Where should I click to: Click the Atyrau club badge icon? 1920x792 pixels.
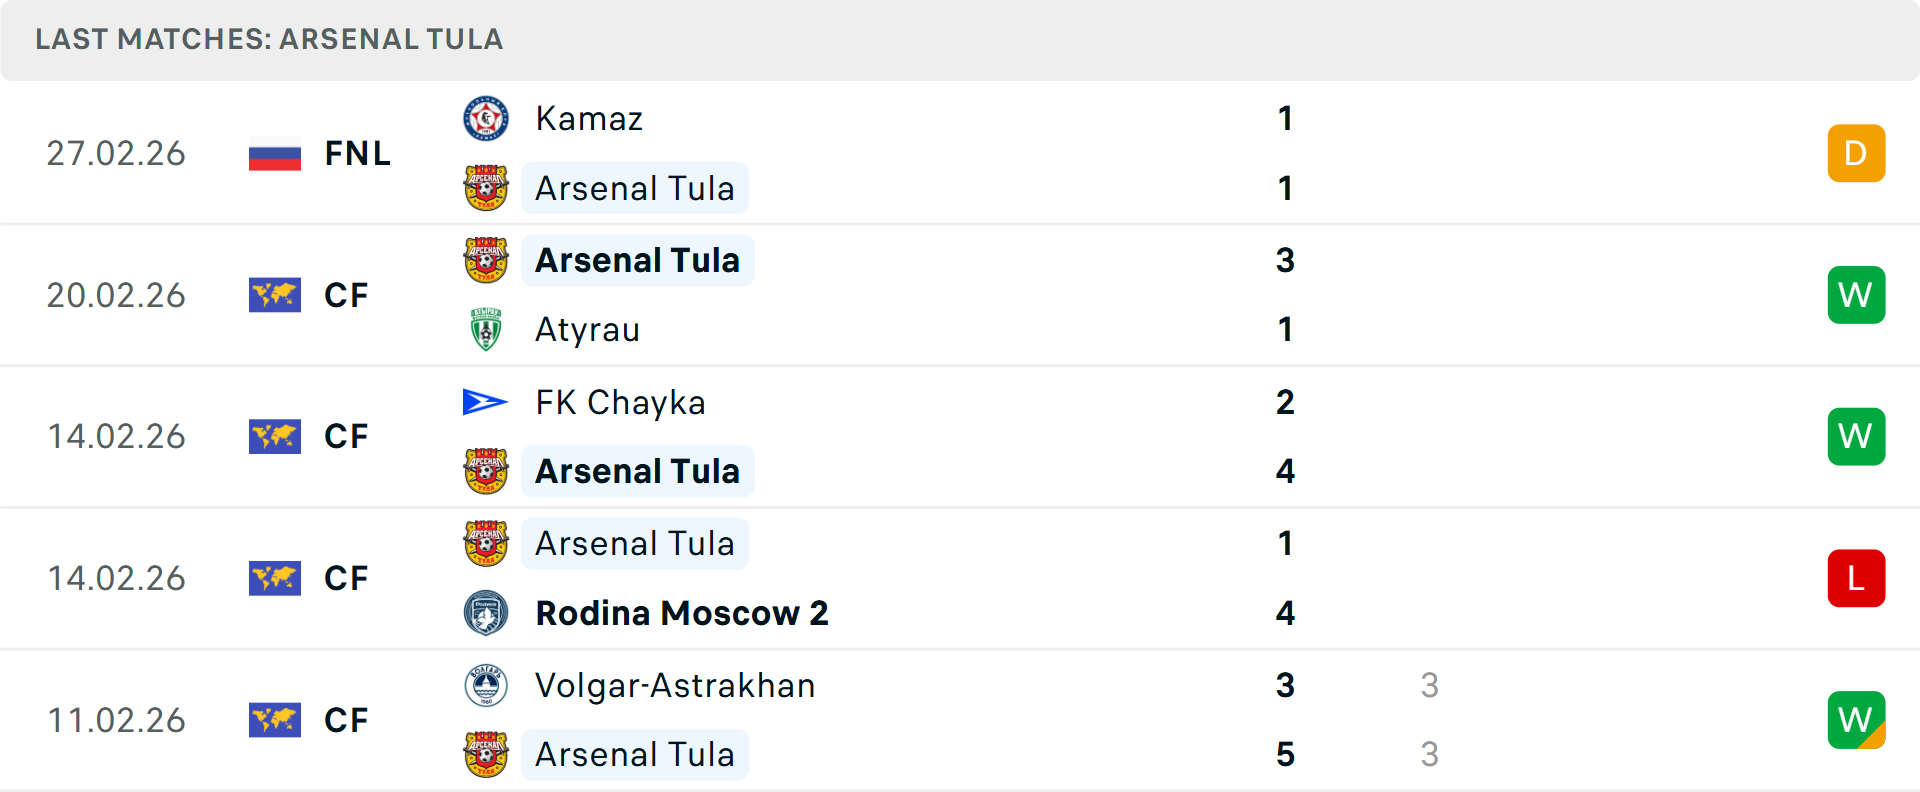click(486, 329)
